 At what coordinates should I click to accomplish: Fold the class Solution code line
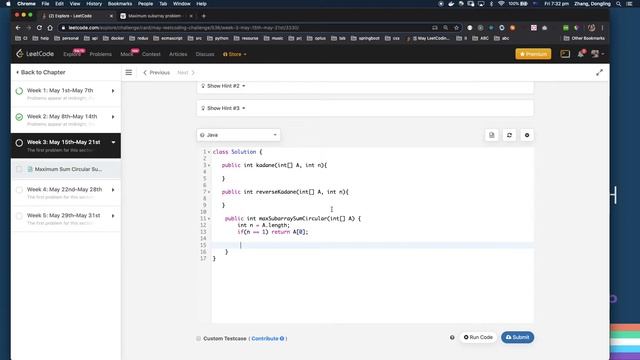coord(209,152)
